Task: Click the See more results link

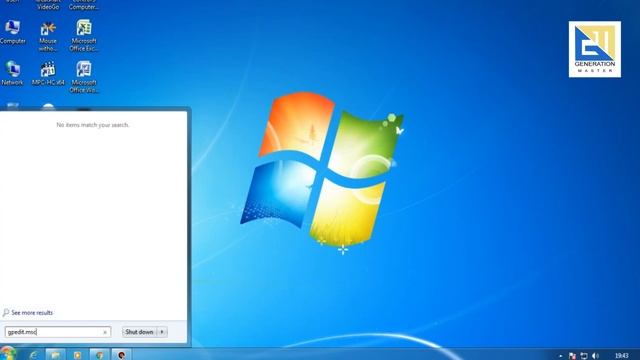Action: [32, 313]
